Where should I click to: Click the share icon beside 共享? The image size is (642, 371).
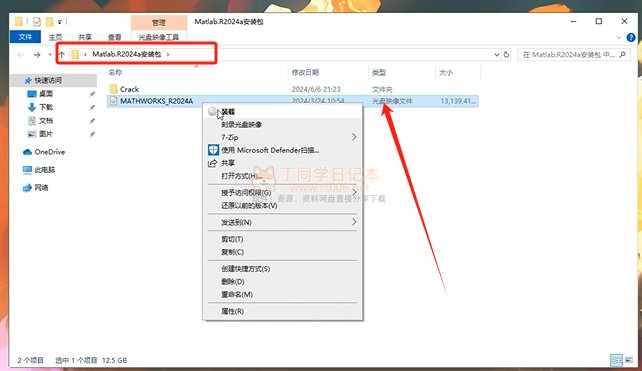tap(212, 163)
